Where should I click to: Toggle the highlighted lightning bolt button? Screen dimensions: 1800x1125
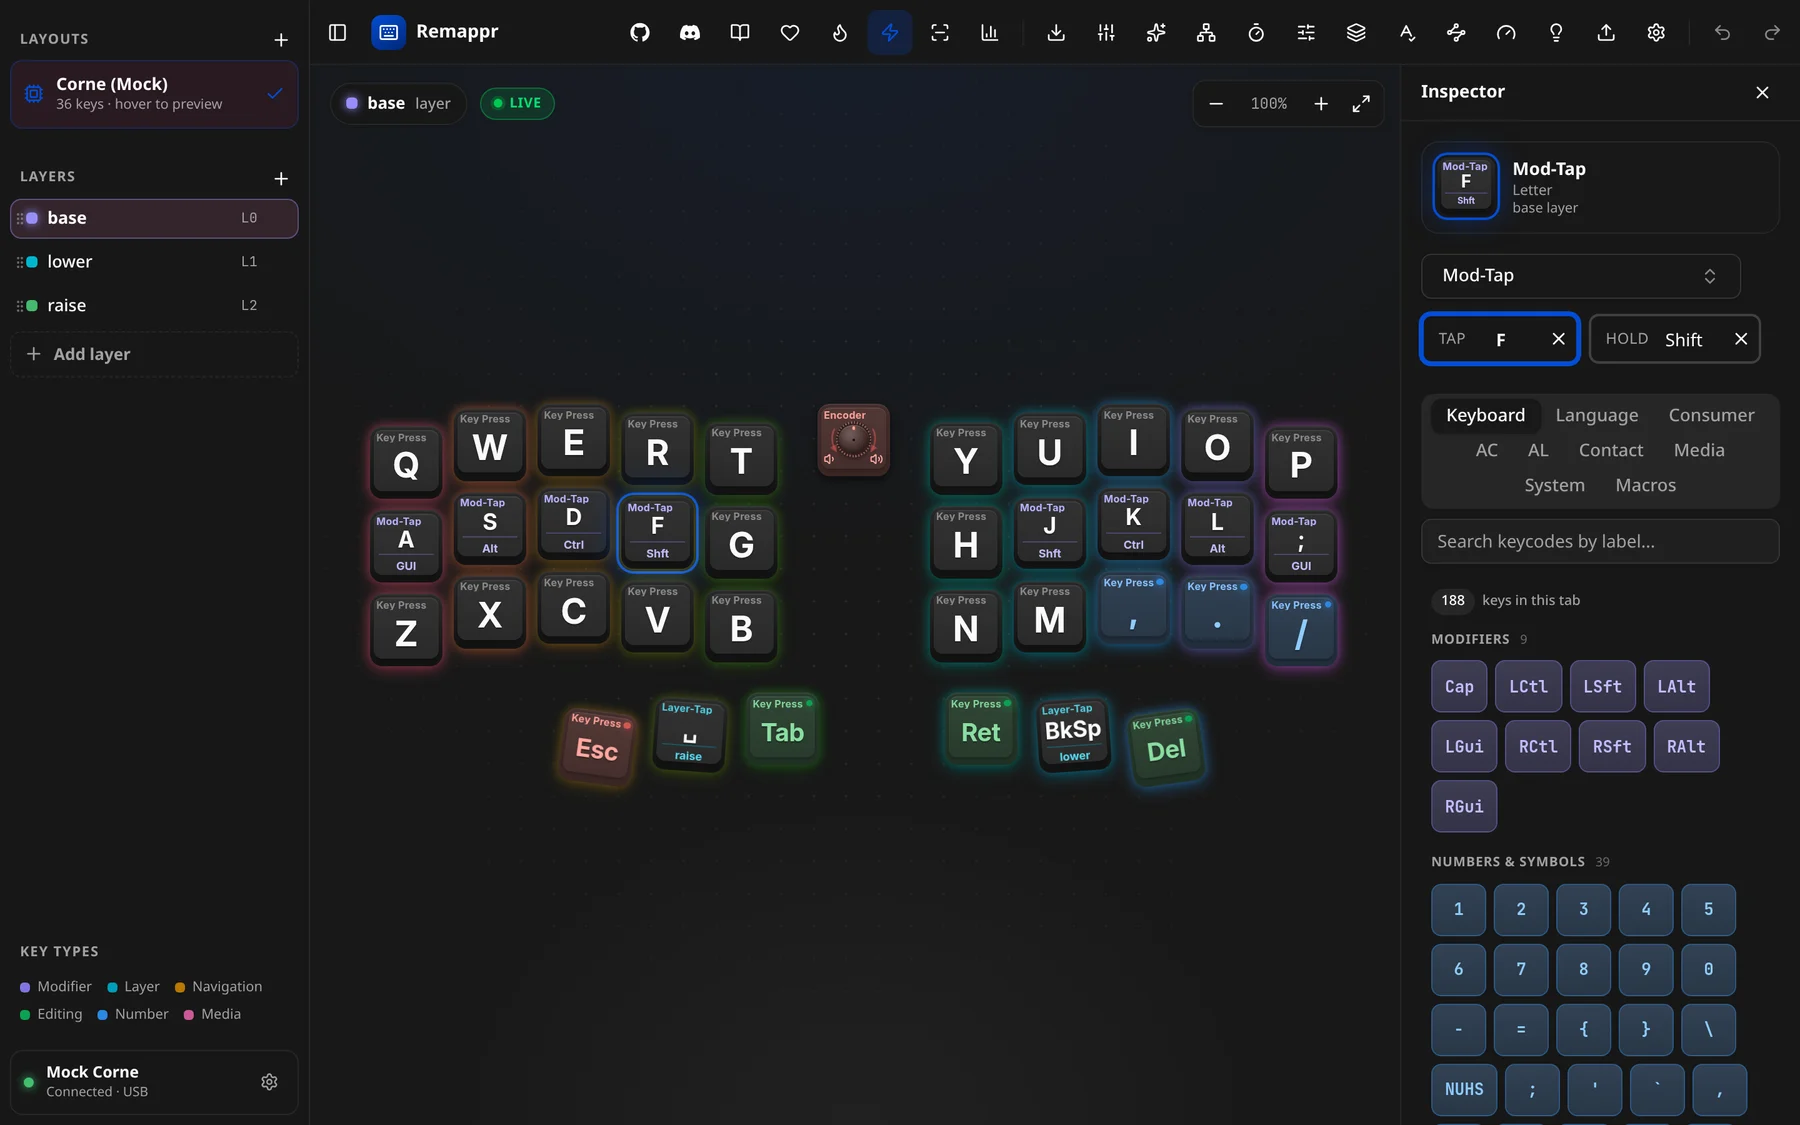click(x=890, y=33)
